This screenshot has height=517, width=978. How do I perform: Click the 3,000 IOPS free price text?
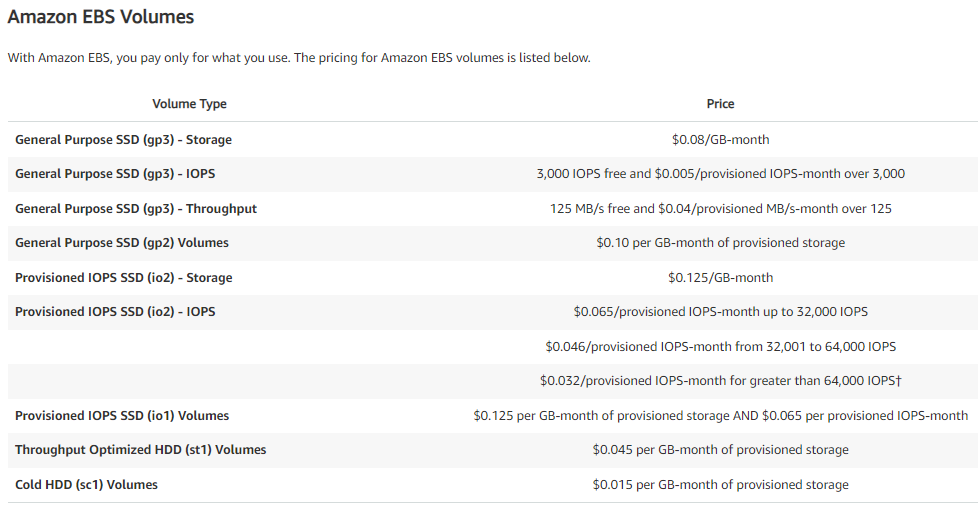tap(720, 174)
